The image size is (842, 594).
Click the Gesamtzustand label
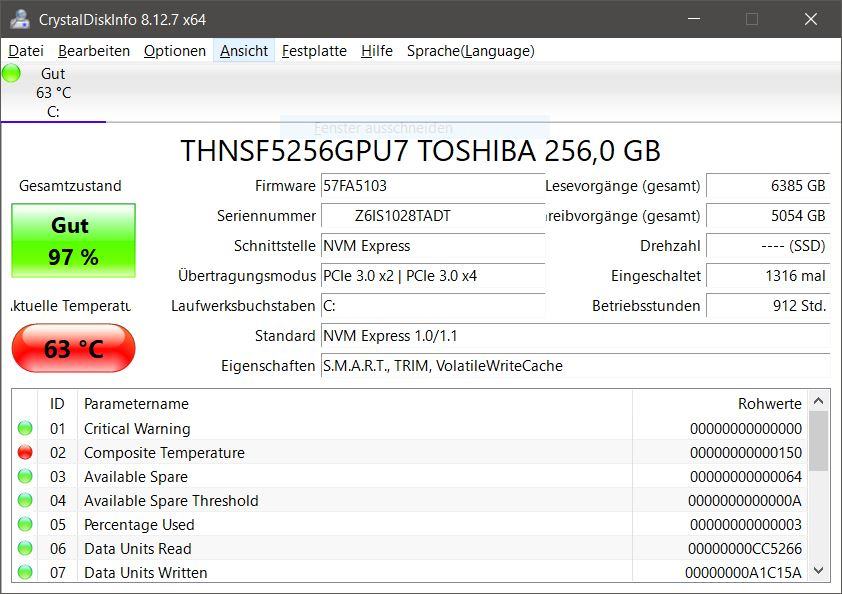pyautogui.click(x=70, y=186)
